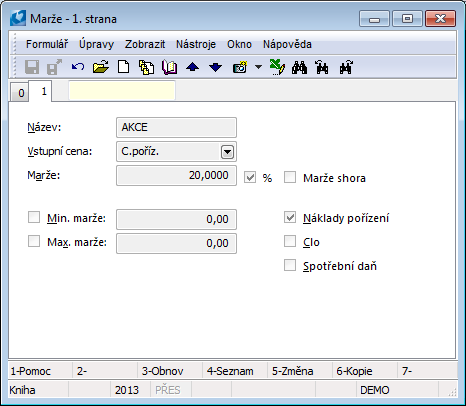The height and width of the screenshot is (406, 466).
Task: Switch to tab 0
Action: 21,93
